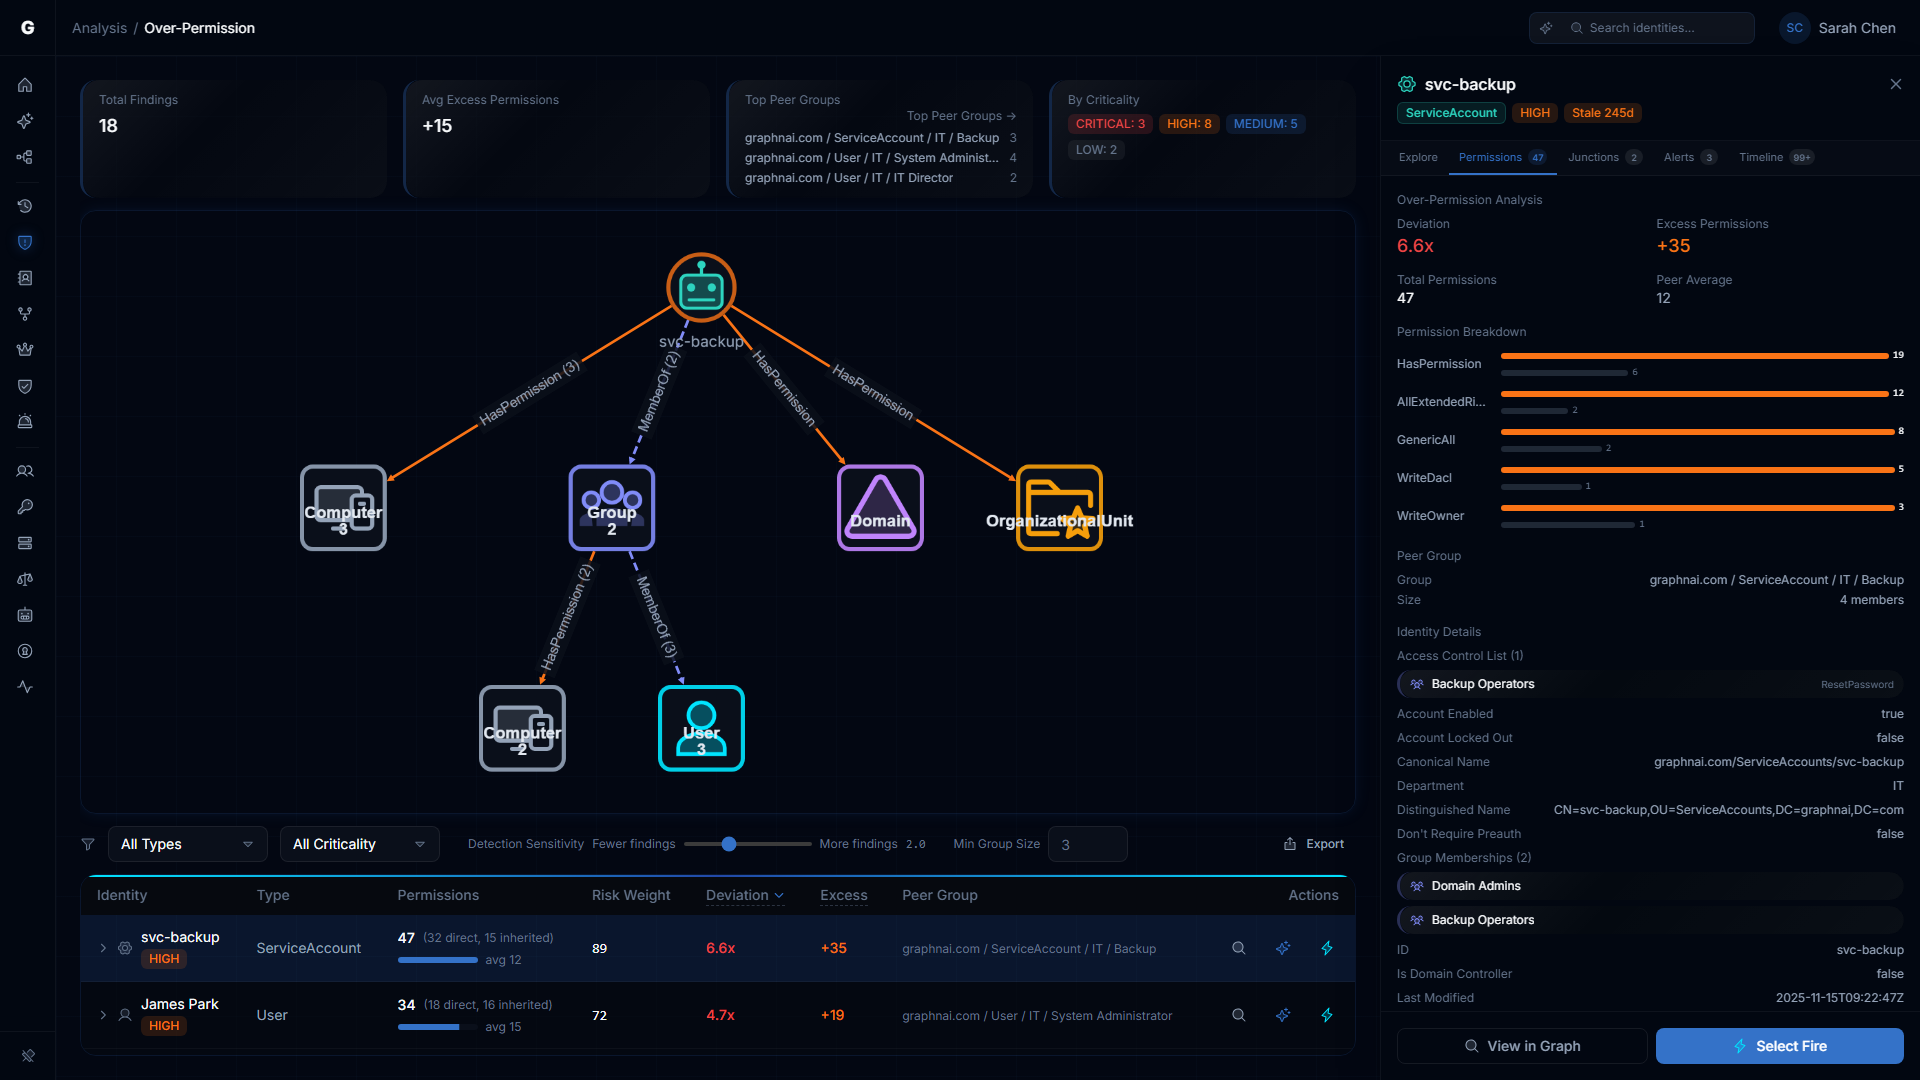Open the Timeline tab in the panel
Screen dimensions: 1920x1080
click(x=1763, y=157)
